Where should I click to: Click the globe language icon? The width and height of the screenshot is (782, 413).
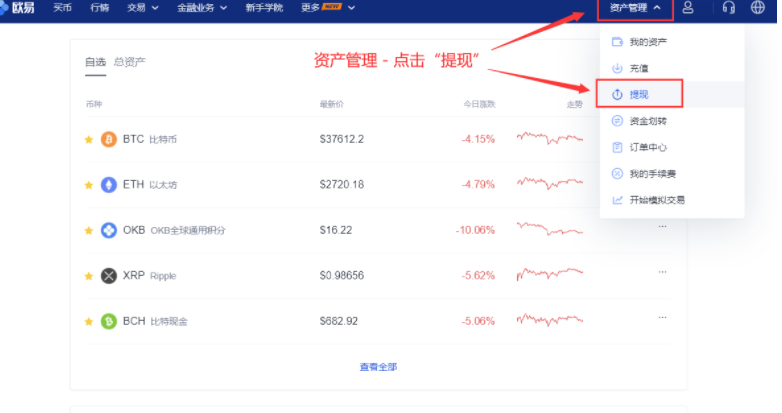(758, 8)
